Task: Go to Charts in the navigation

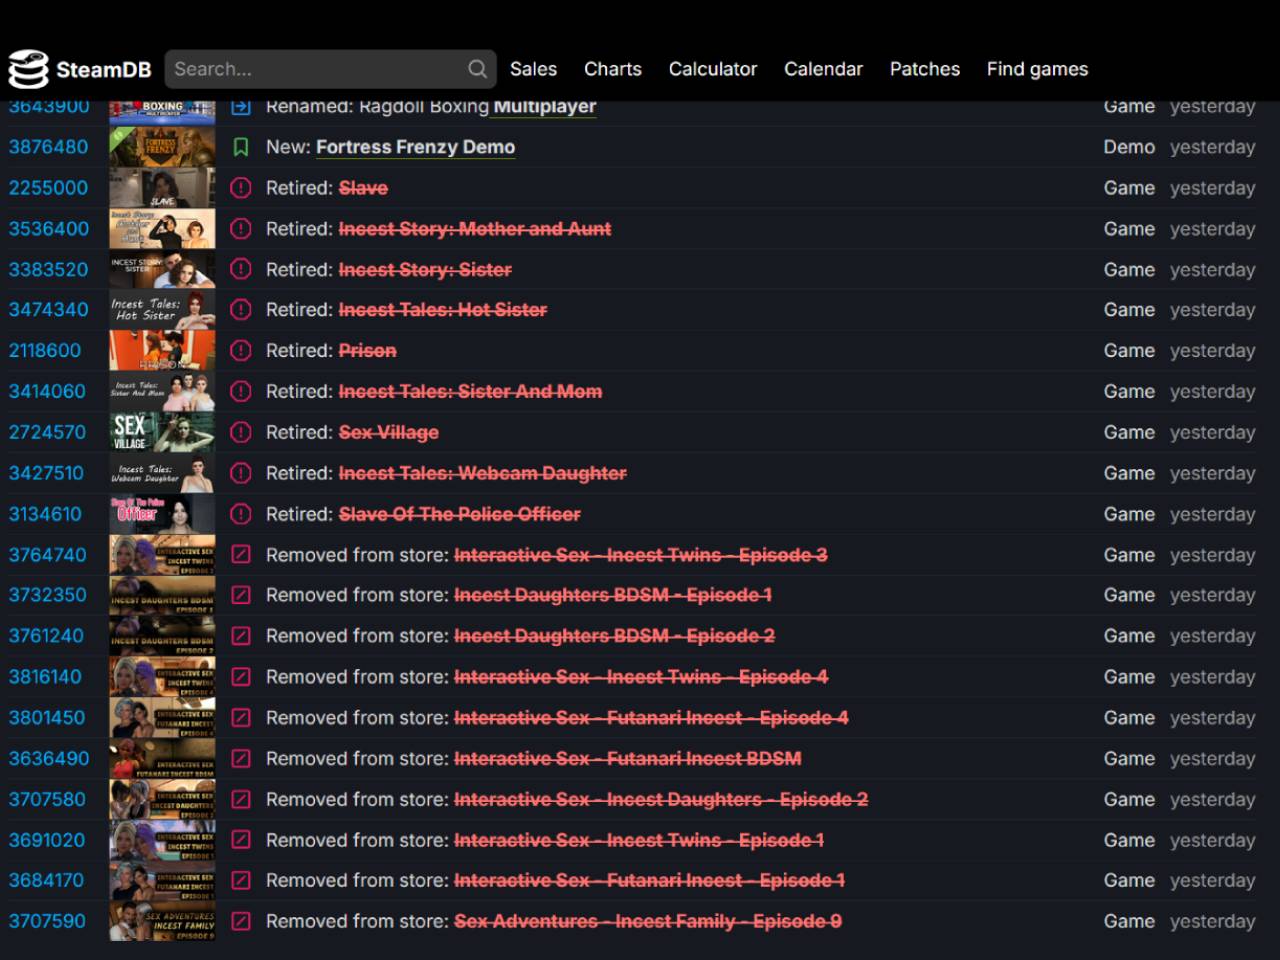Action: pos(613,69)
